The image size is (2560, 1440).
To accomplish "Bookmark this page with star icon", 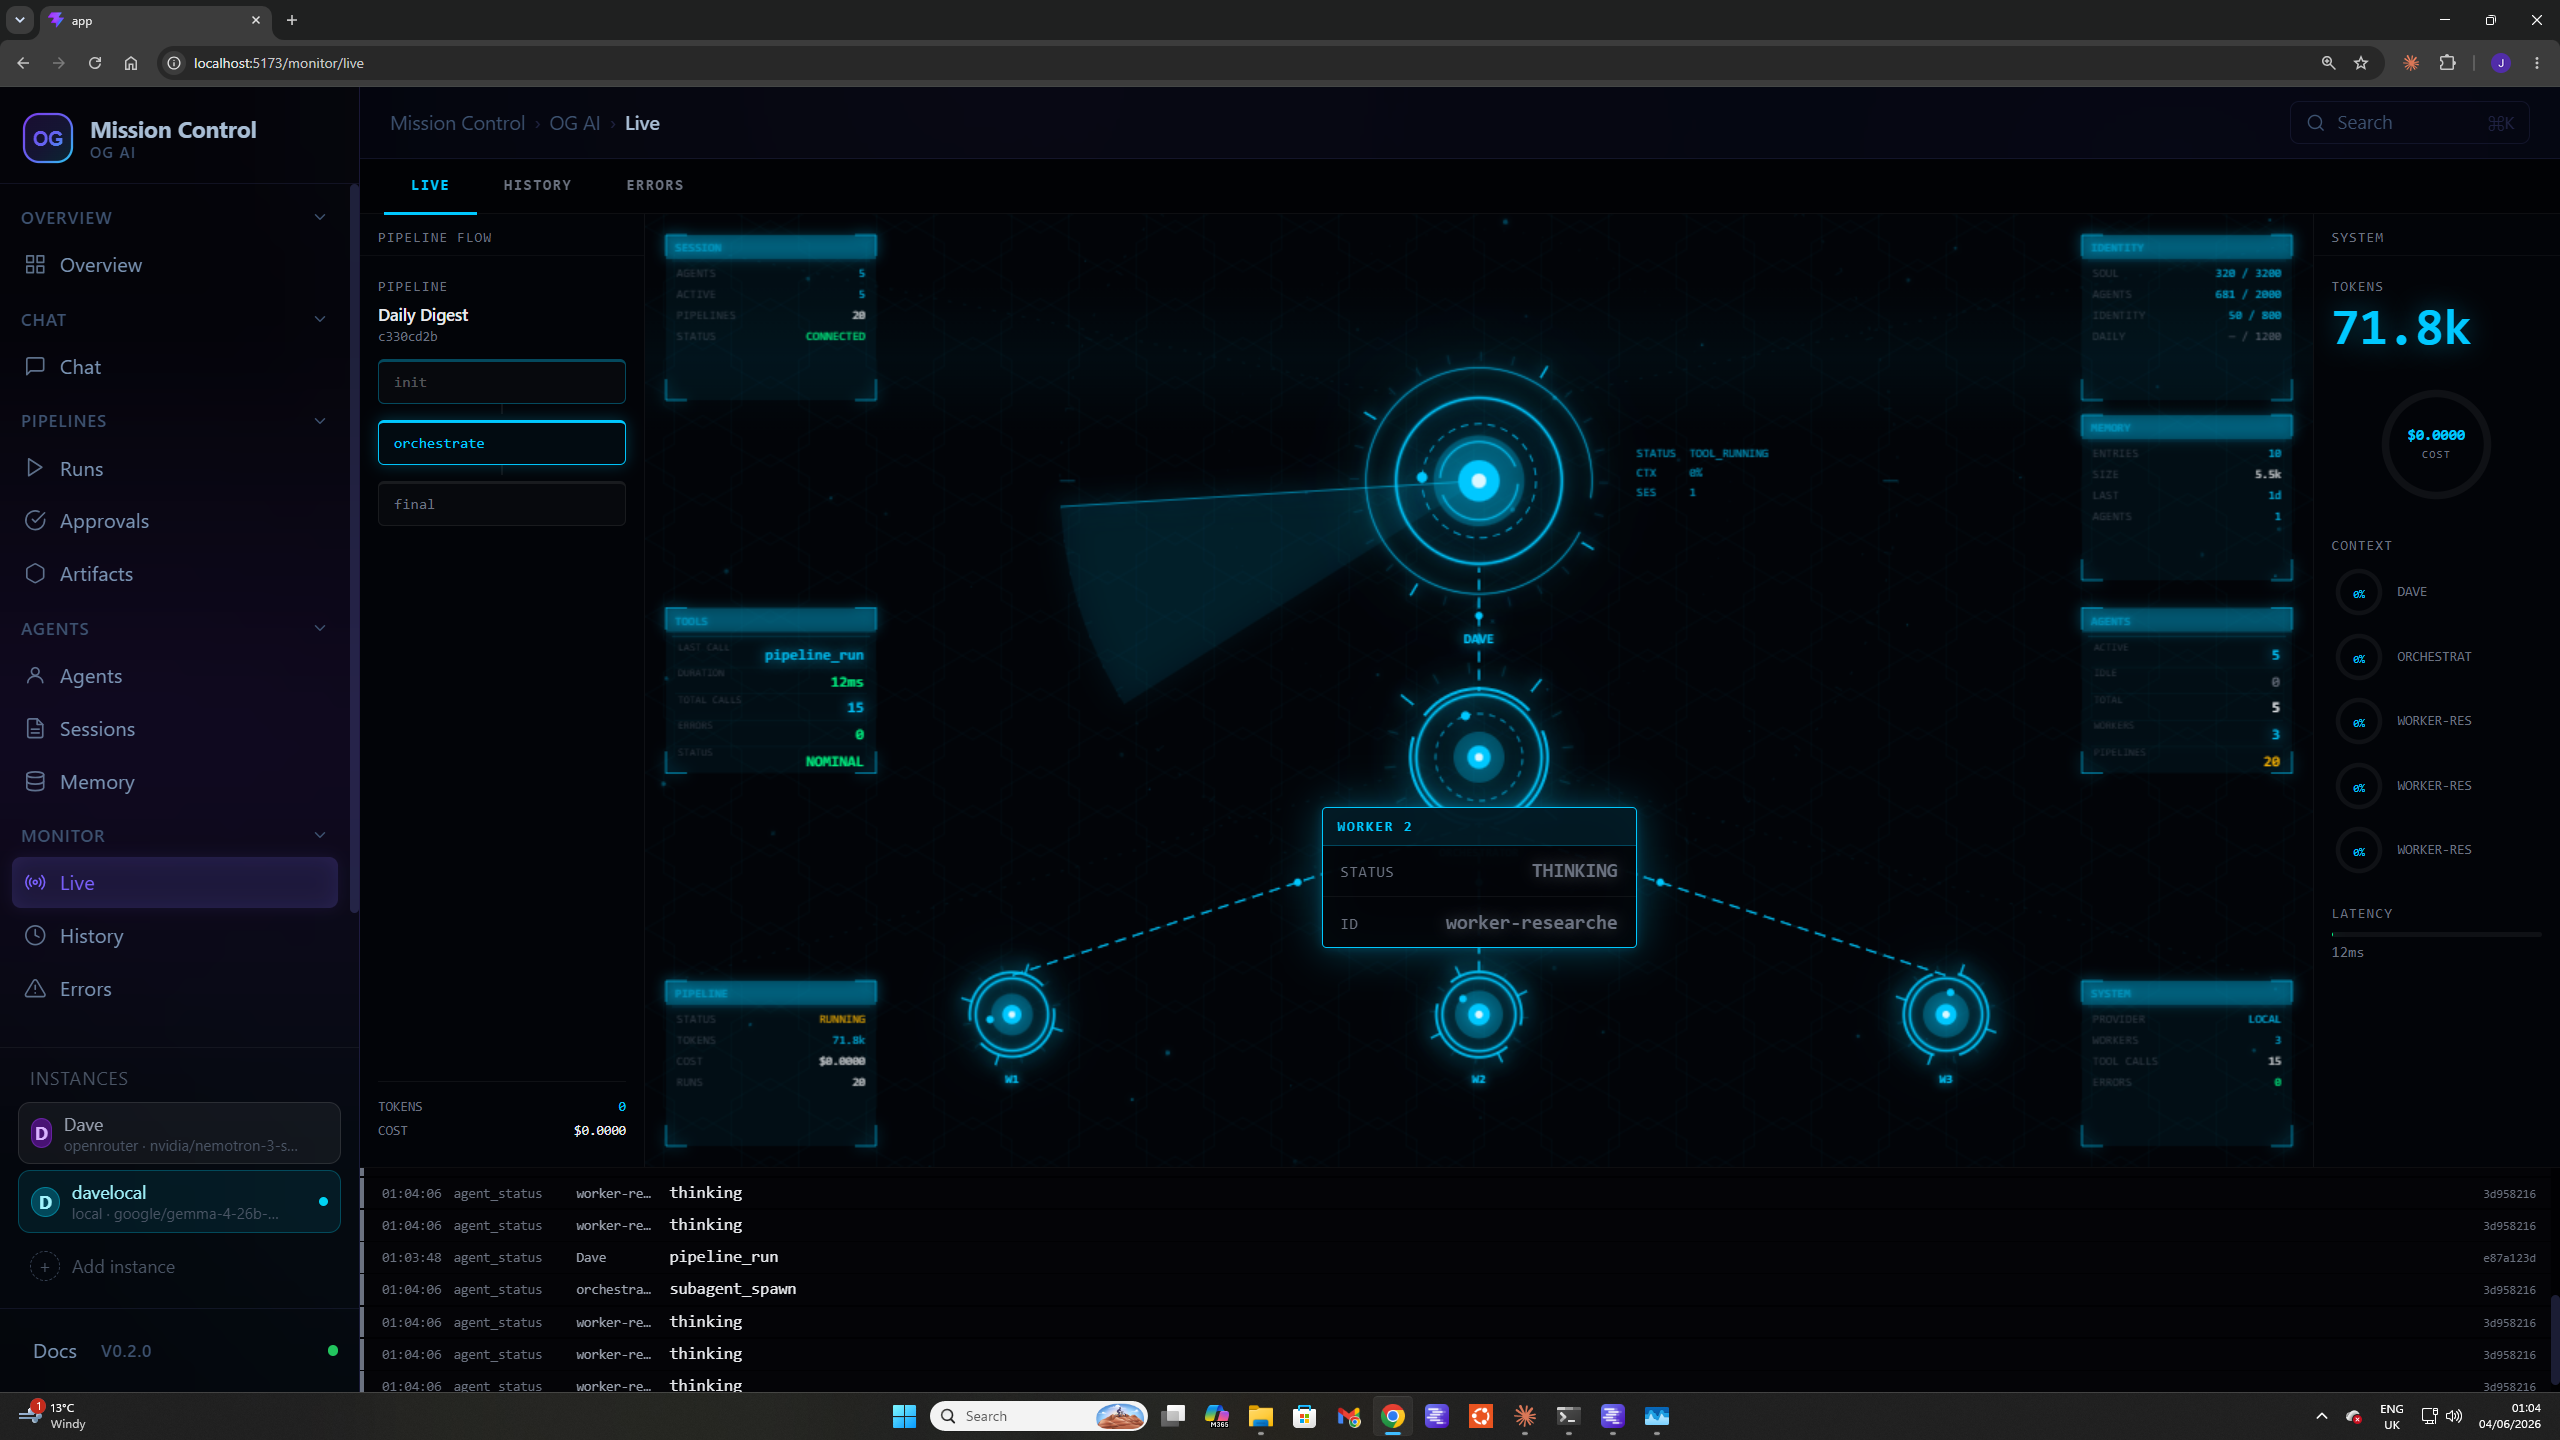I will [2361, 63].
